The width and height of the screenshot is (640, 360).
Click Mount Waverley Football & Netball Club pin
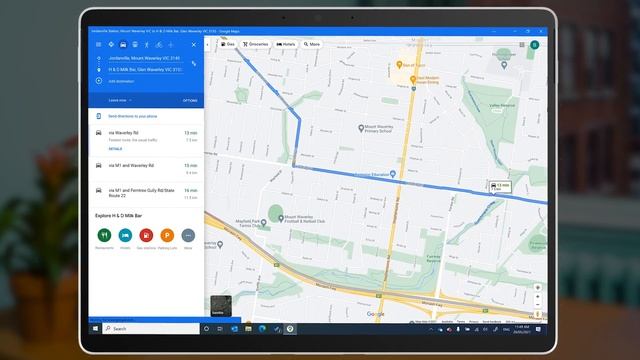[281, 219]
